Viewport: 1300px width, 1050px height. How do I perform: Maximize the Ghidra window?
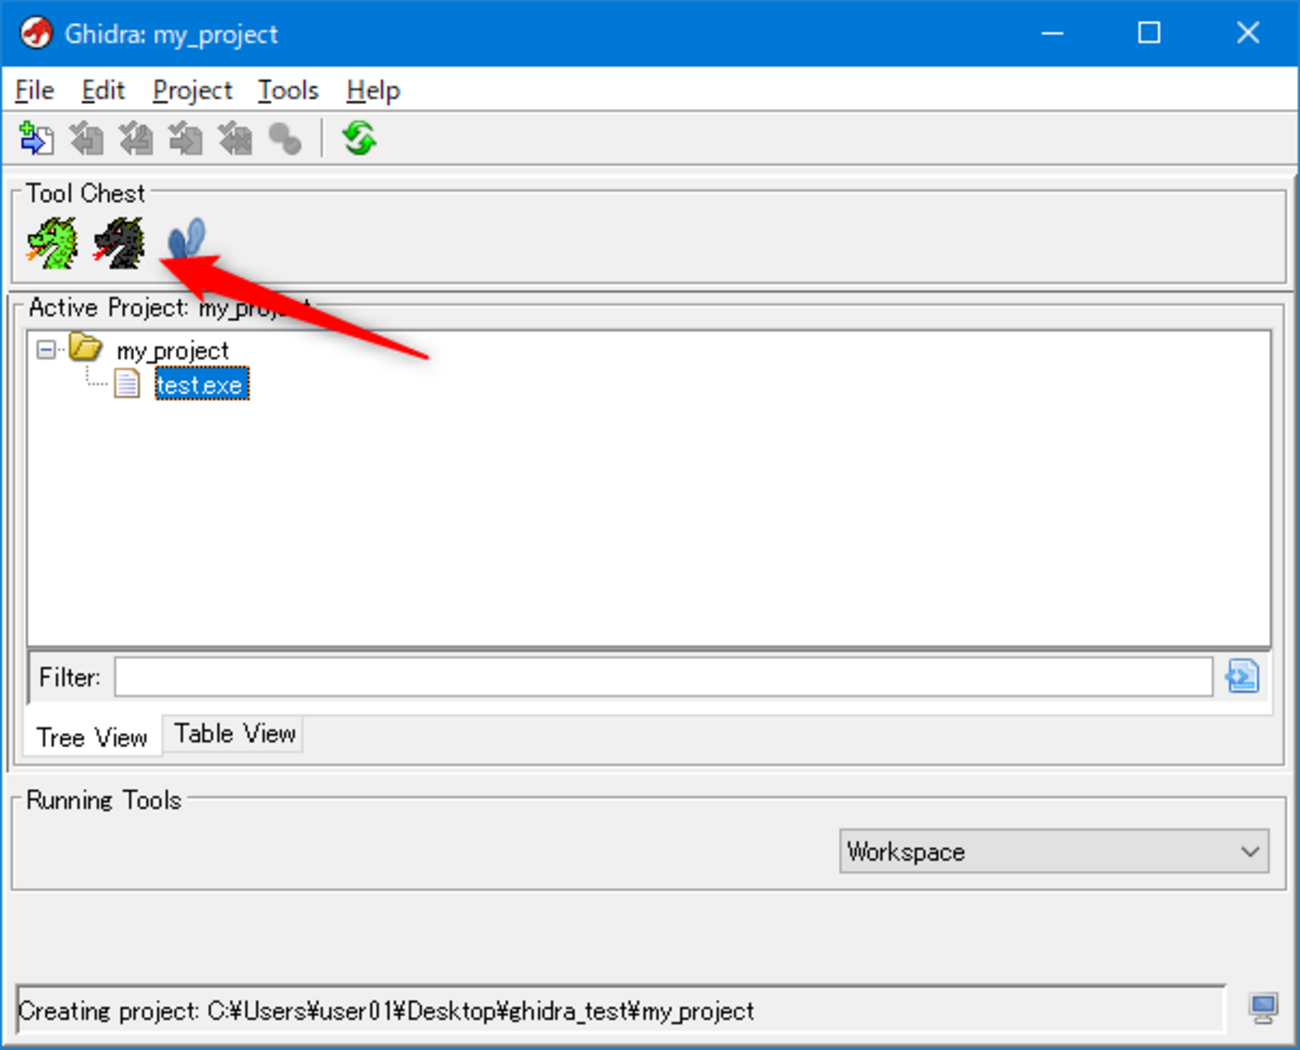click(1149, 33)
